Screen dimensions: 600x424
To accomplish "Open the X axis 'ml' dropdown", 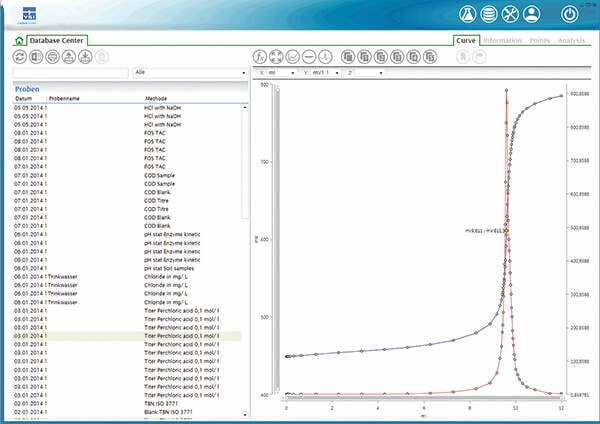I will (x=283, y=73).
